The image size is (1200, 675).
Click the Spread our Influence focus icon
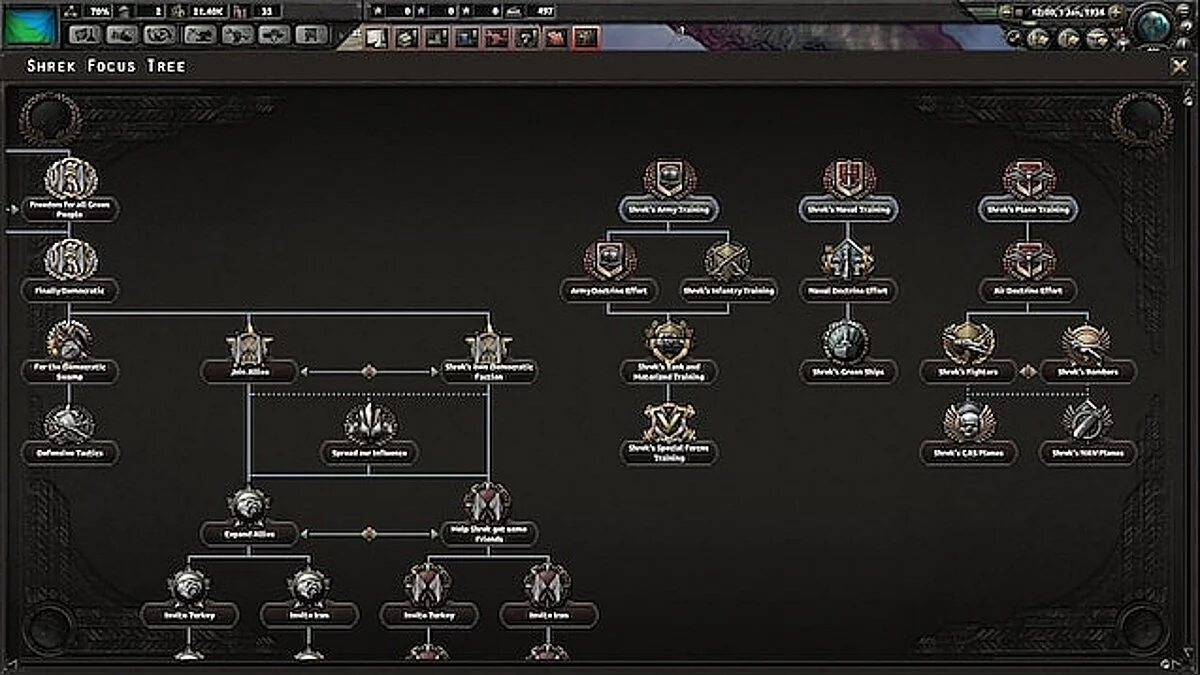pos(368,423)
